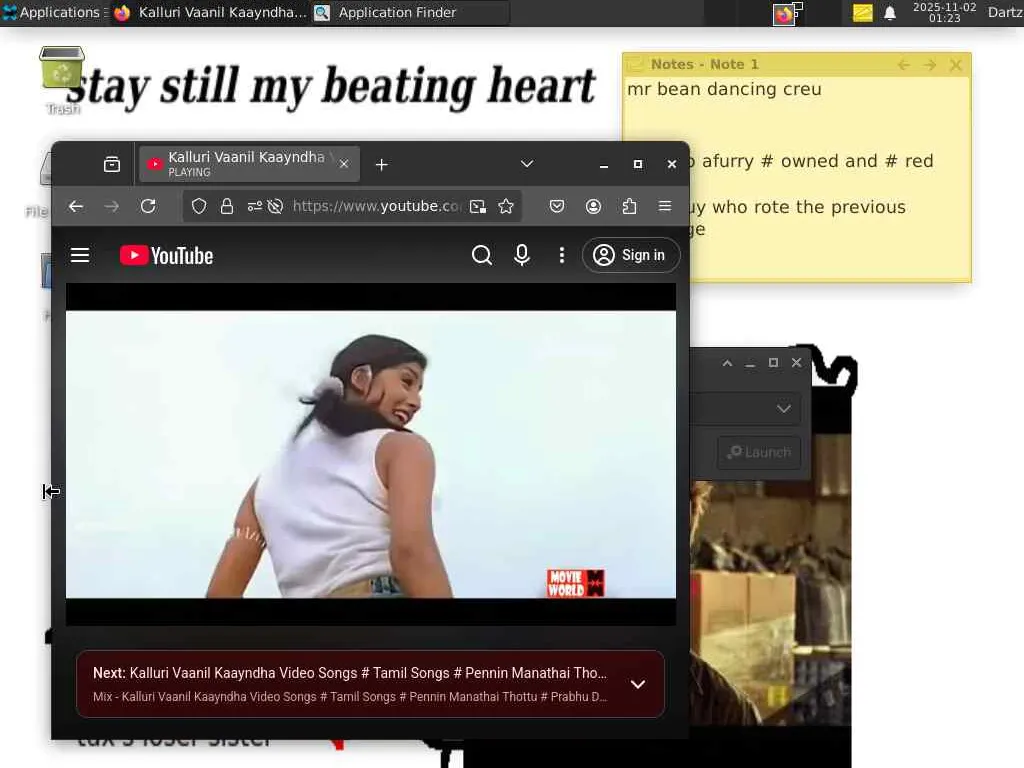Open YouTube search

[481, 255]
